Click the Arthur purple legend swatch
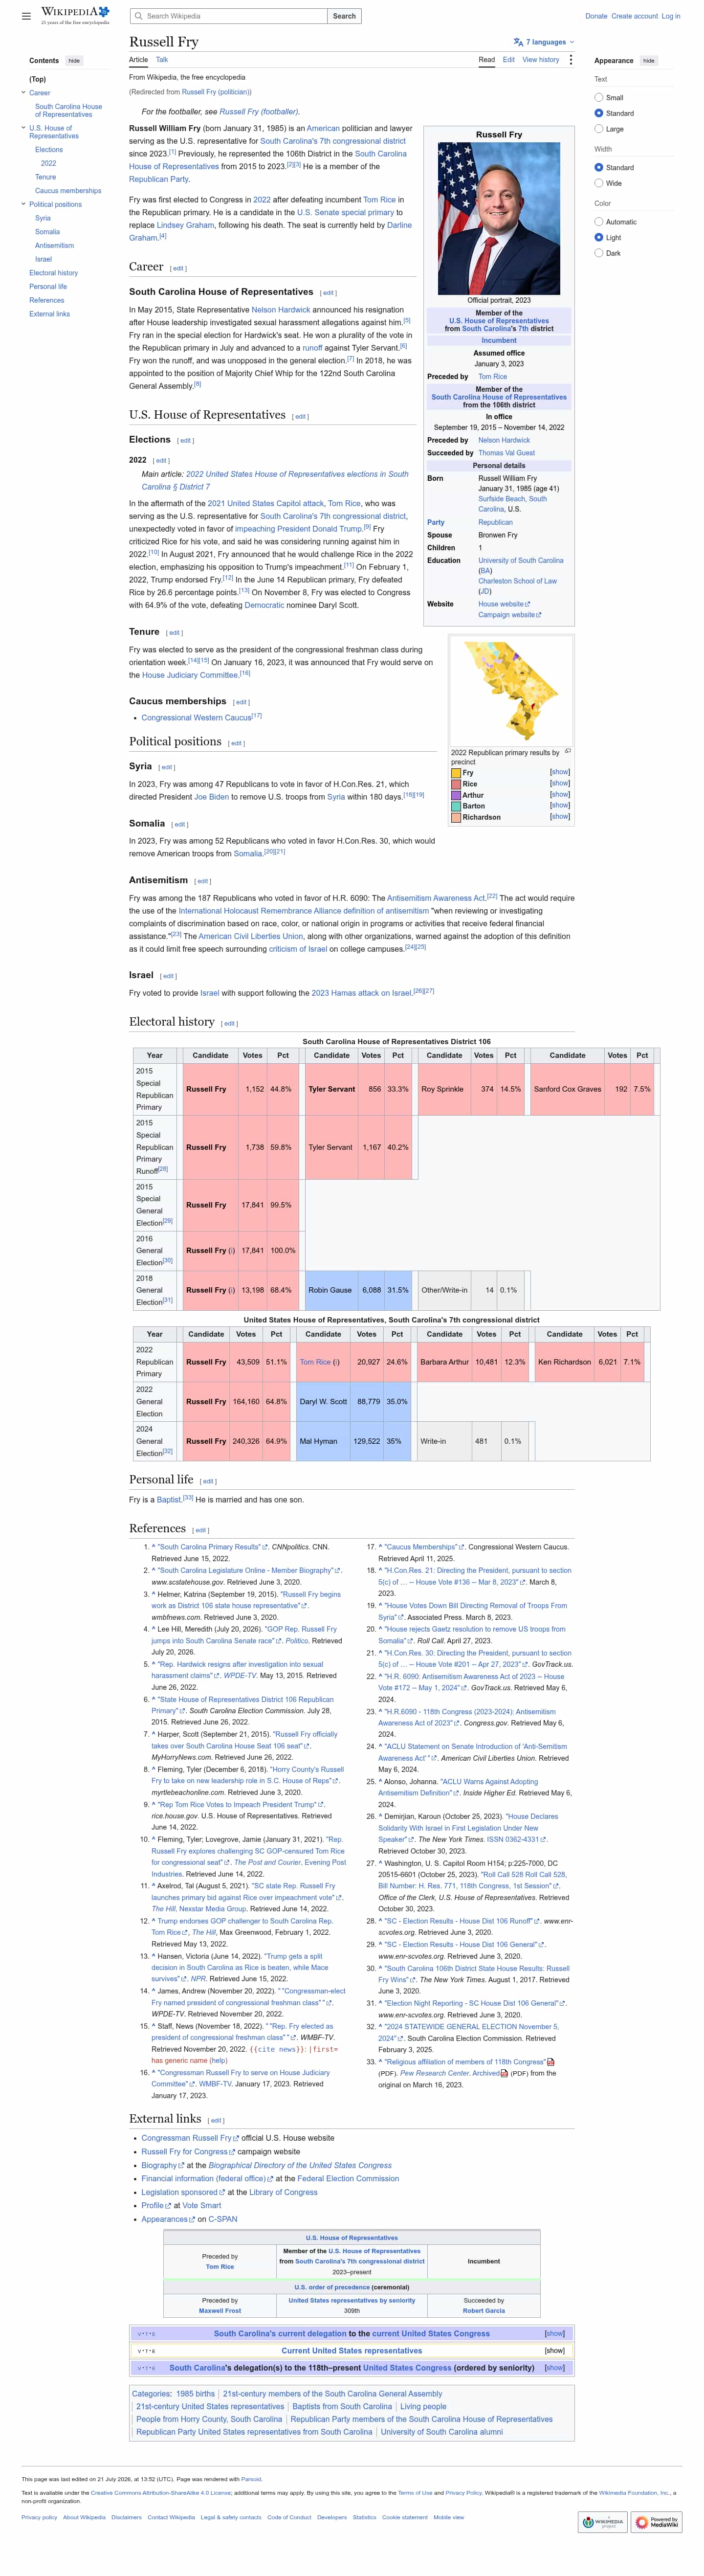 [456, 795]
